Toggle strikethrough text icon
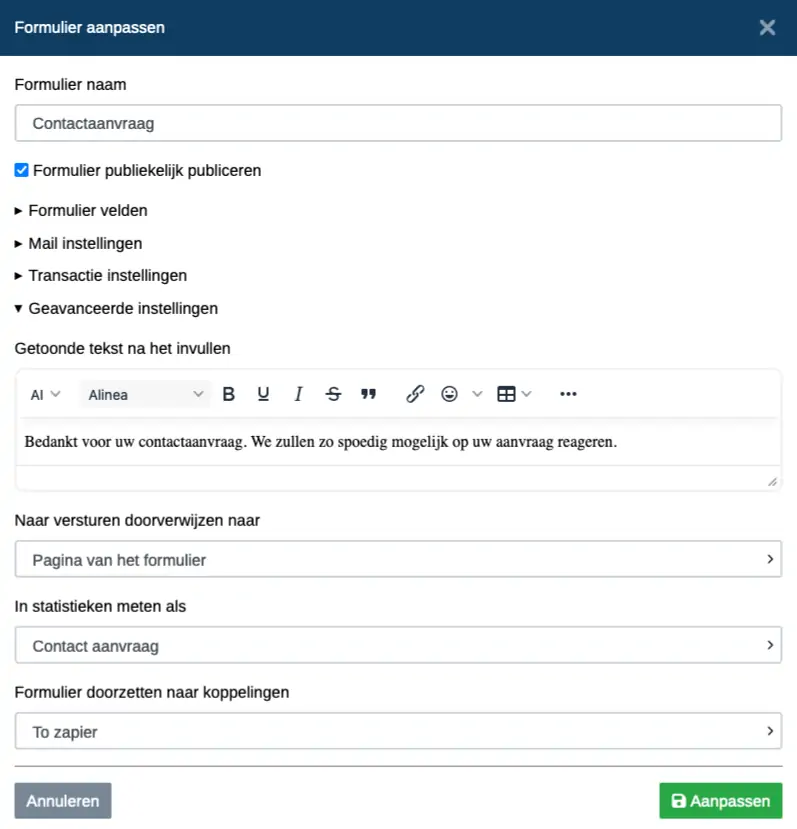797x829 pixels. click(x=333, y=394)
